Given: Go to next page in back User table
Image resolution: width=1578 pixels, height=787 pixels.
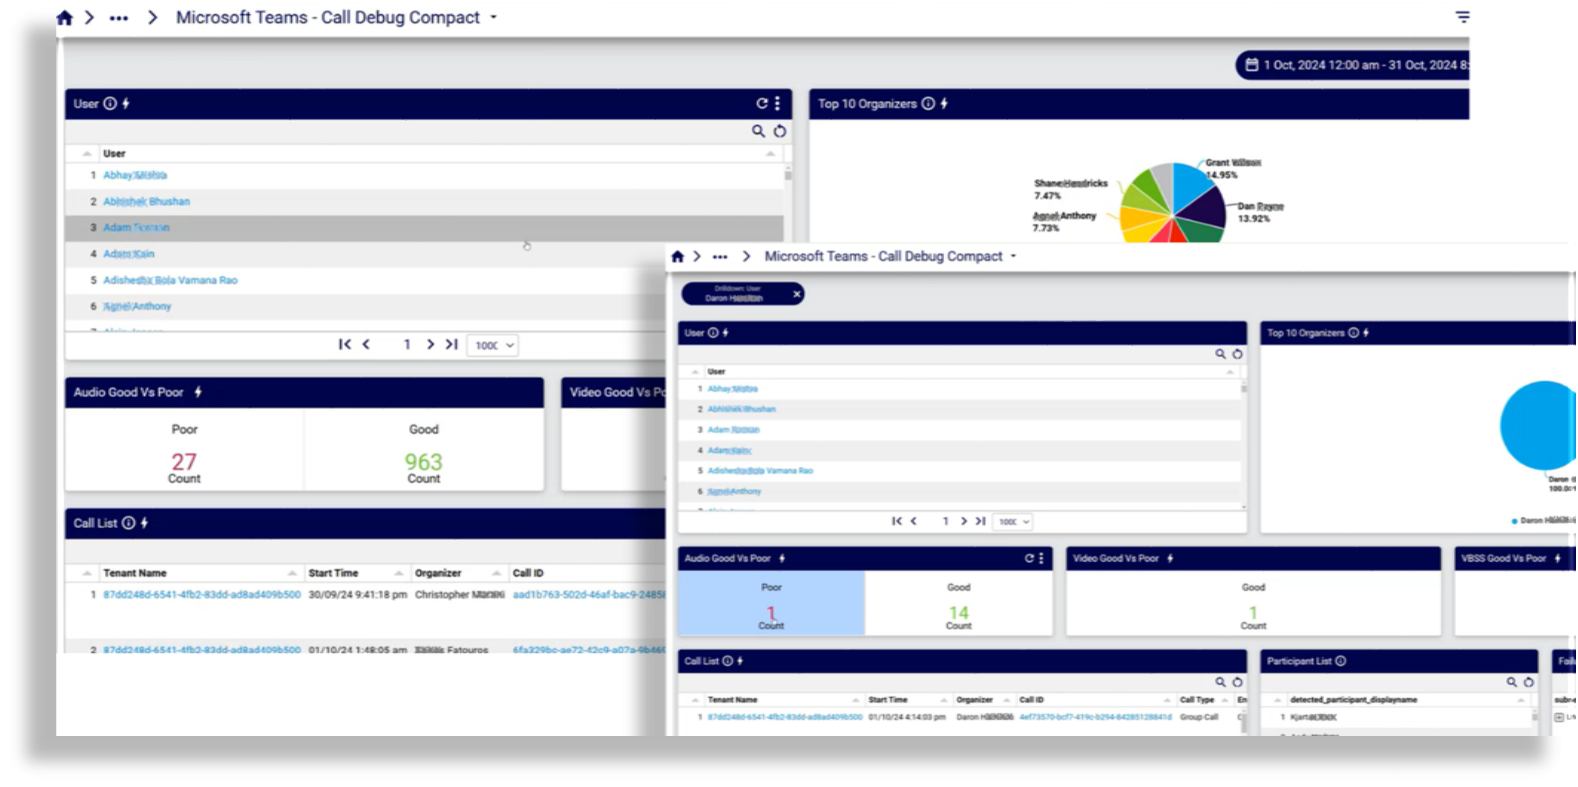Looking at the screenshot, I should pos(430,344).
